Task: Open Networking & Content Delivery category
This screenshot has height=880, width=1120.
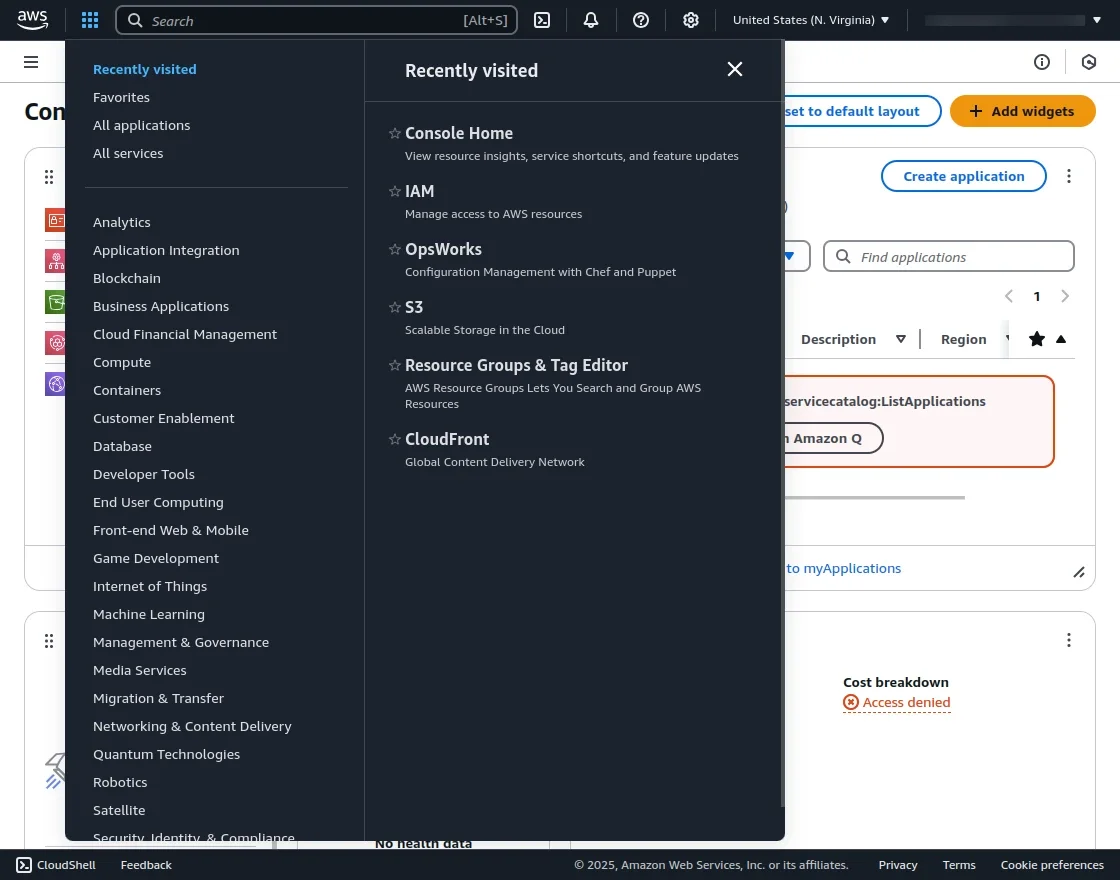Action: (x=192, y=726)
